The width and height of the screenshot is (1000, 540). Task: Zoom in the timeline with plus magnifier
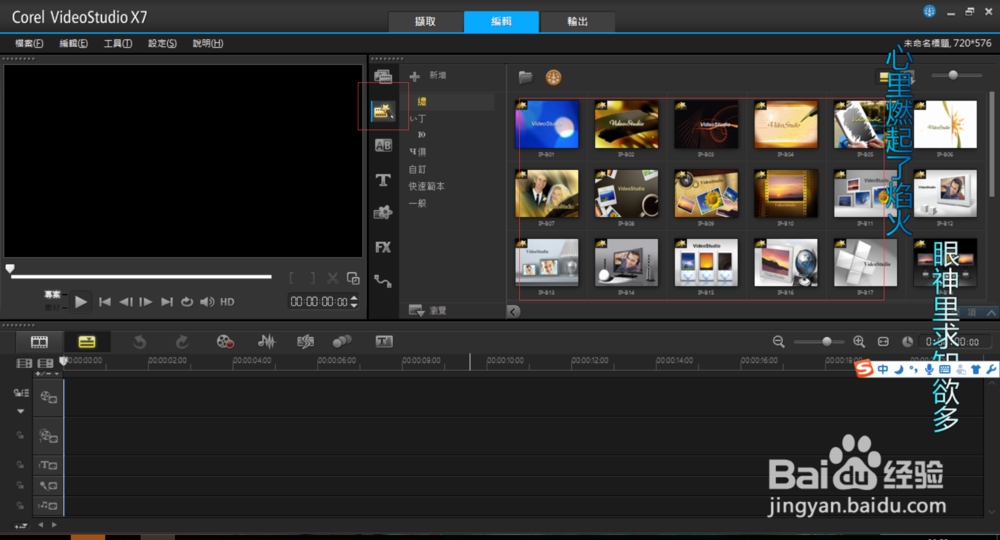859,342
